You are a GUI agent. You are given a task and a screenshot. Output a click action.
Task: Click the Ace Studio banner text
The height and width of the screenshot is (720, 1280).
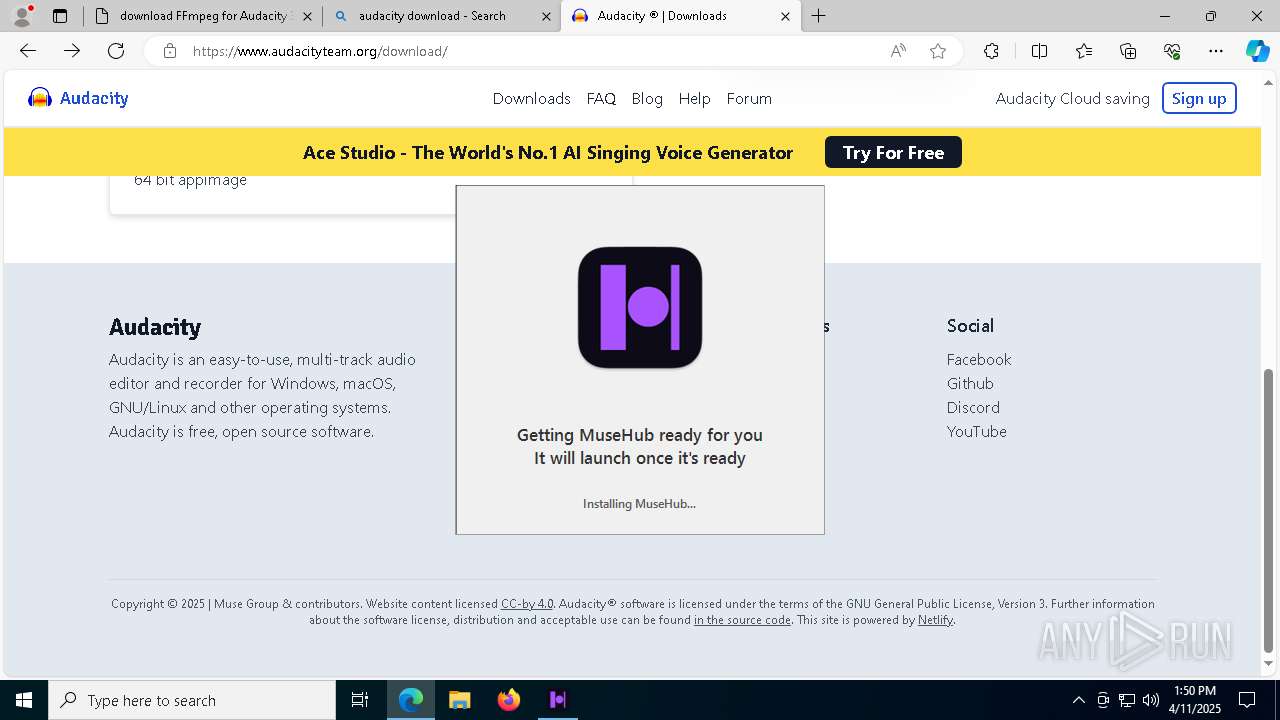[548, 153]
